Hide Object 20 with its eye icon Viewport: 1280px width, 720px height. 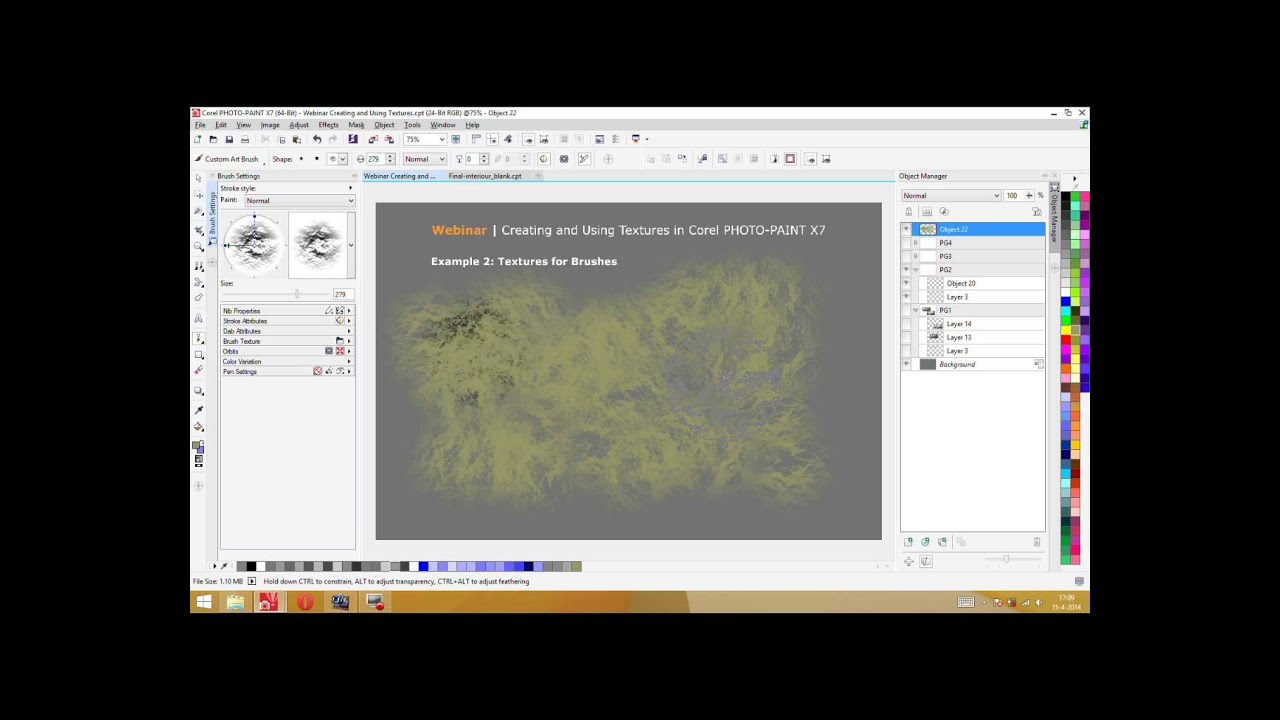coord(907,283)
